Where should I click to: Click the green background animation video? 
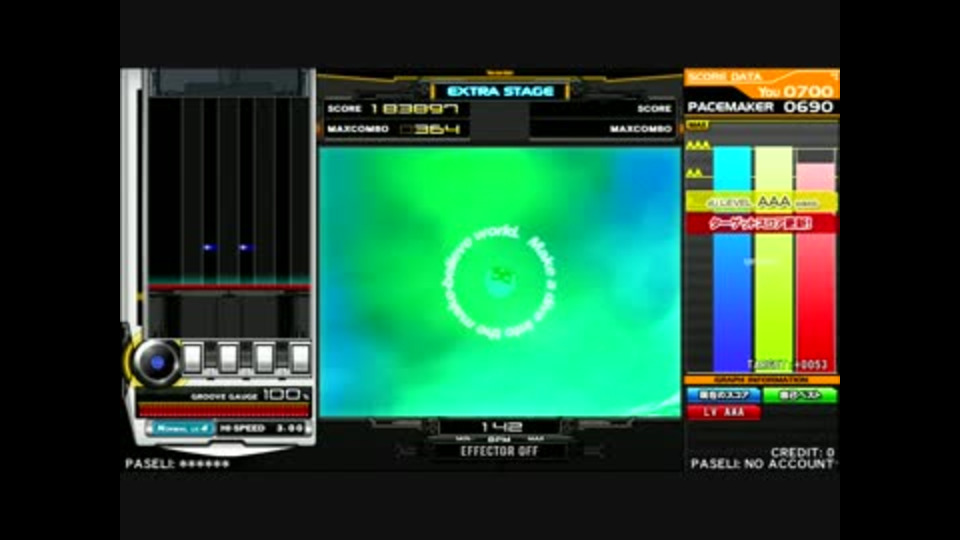click(x=500, y=282)
